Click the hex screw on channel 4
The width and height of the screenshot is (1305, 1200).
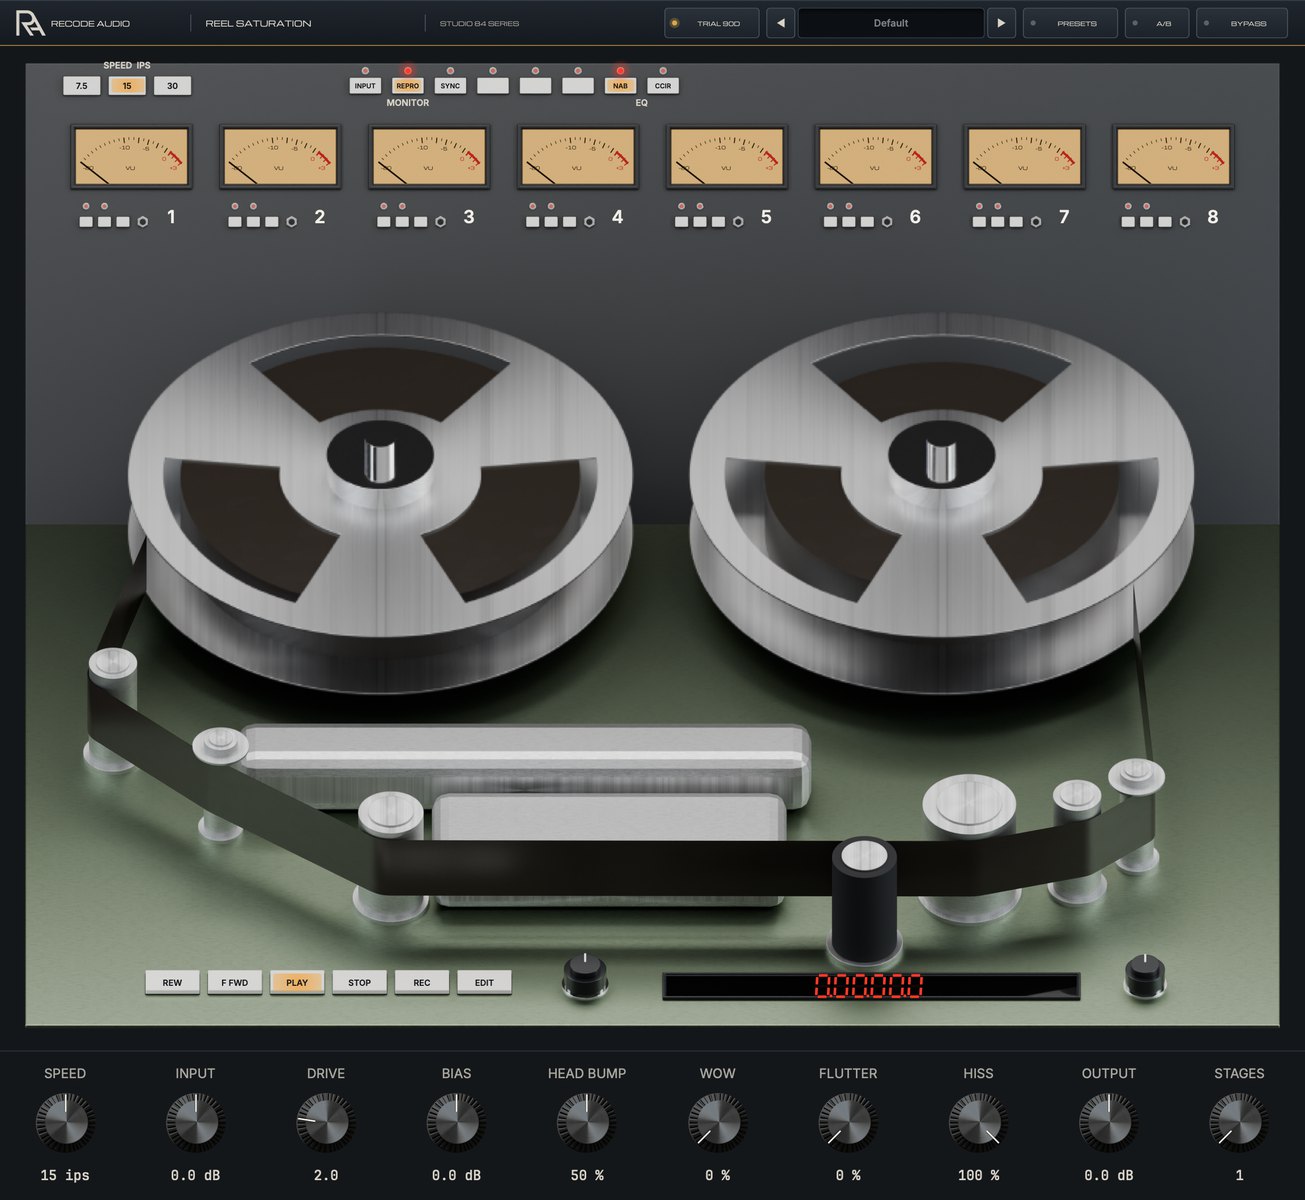point(589,222)
